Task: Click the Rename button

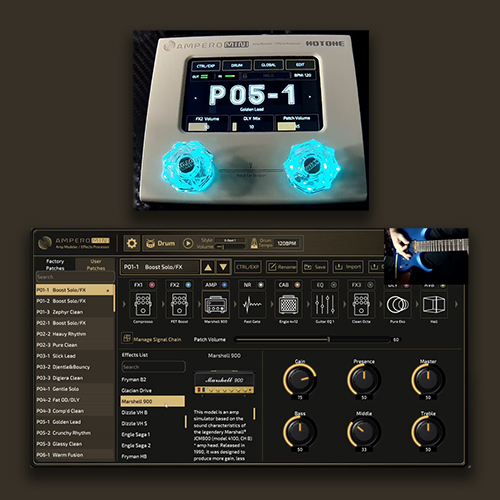Action: point(282,267)
